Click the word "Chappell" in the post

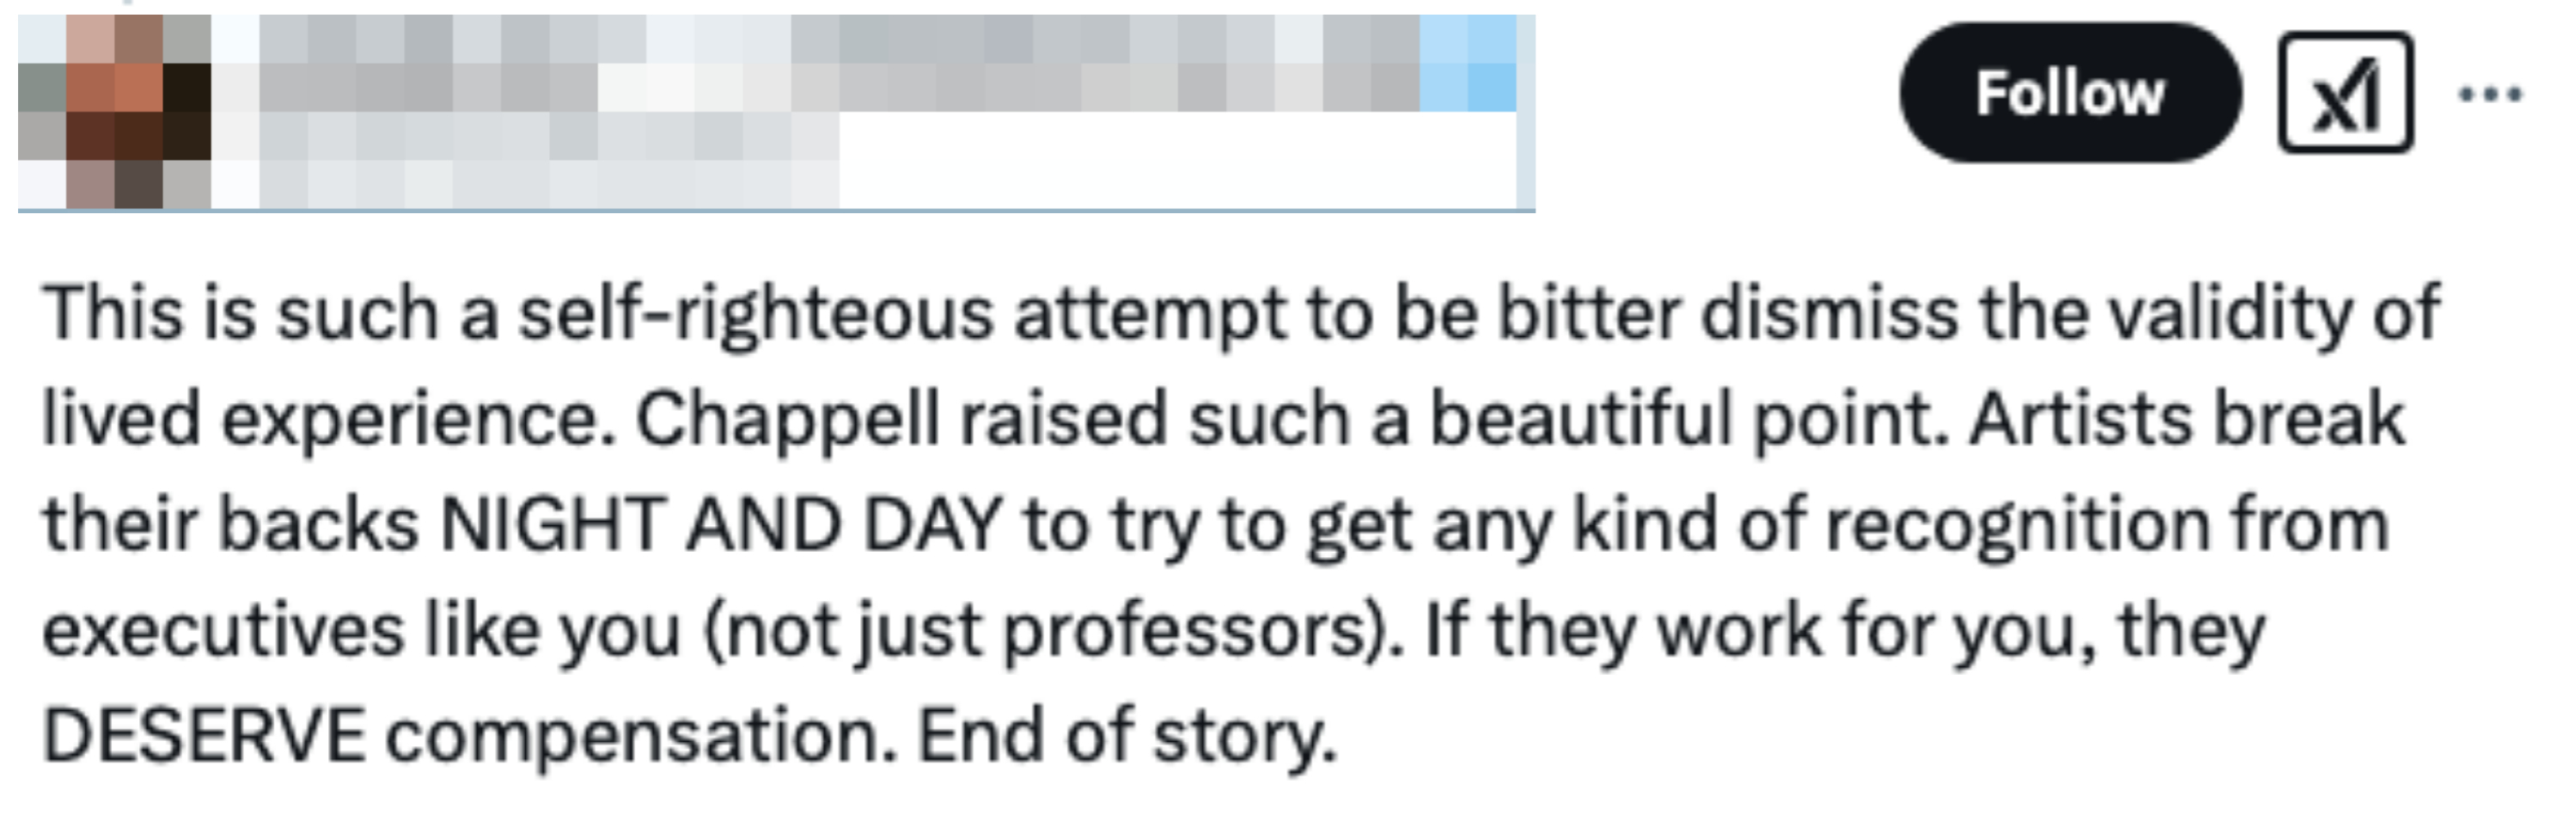pyautogui.click(x=787, y=419)
